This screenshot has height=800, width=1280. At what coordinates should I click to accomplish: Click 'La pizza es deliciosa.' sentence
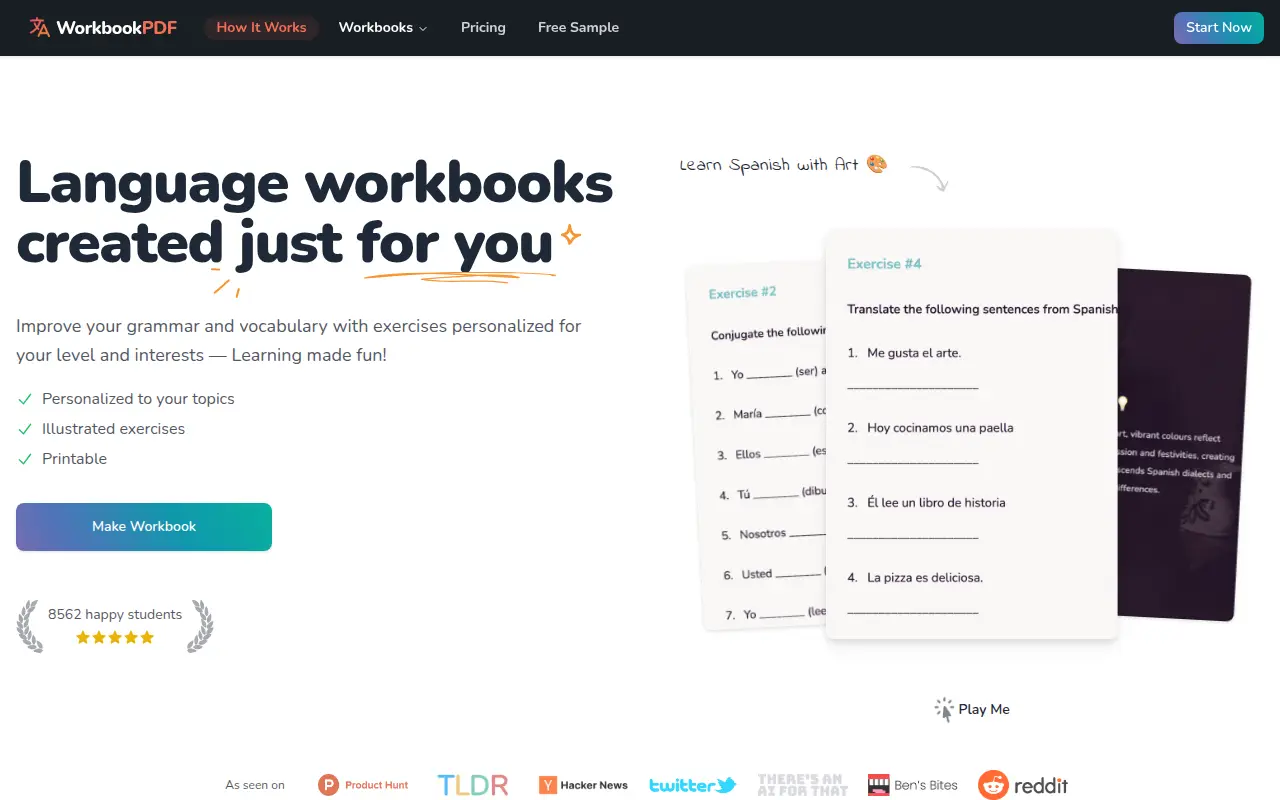point(925,578)
